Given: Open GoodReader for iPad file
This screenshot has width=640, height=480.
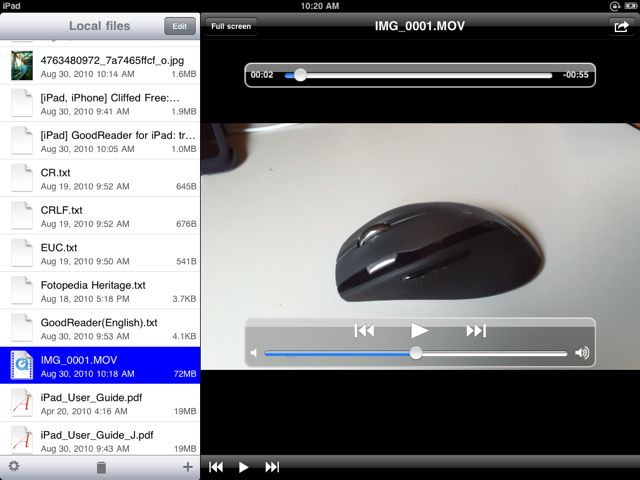Looking at the screenshot, I should pos(100,141).
